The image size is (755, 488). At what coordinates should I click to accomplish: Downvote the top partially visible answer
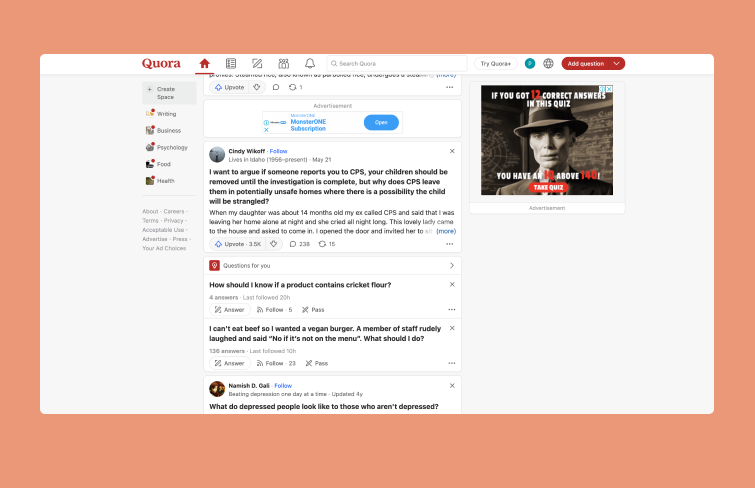(x=257, y=87)
